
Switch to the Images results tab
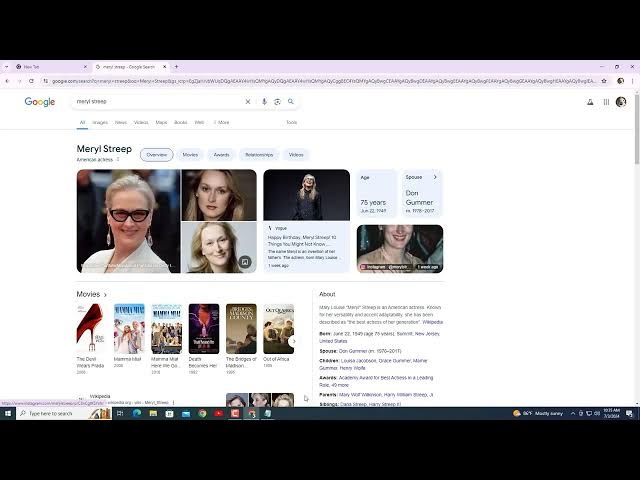[x=100, y=122]
